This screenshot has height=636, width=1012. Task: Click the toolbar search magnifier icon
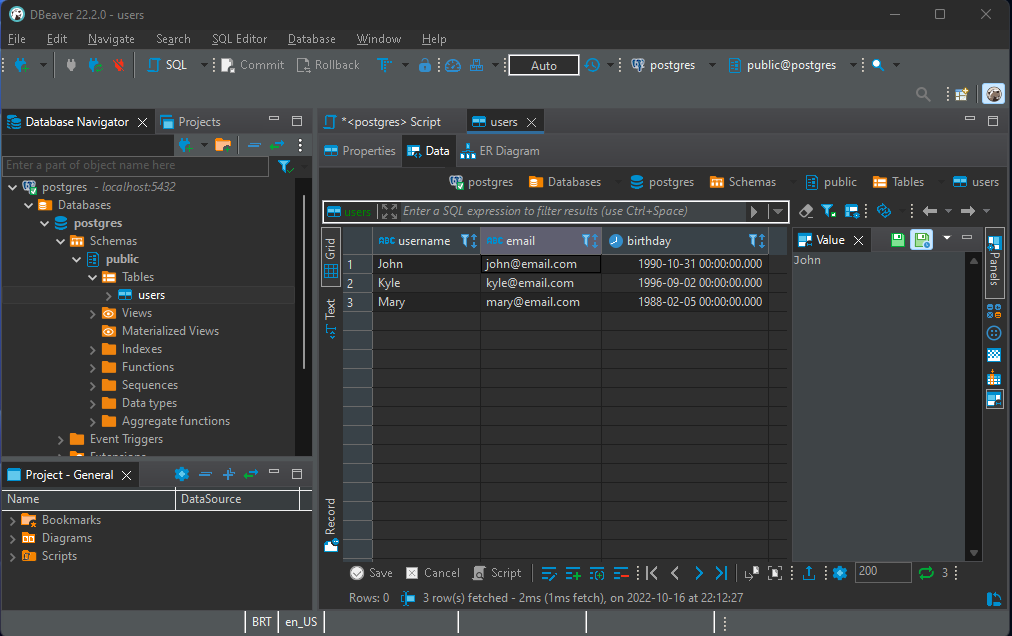point(878,65)
